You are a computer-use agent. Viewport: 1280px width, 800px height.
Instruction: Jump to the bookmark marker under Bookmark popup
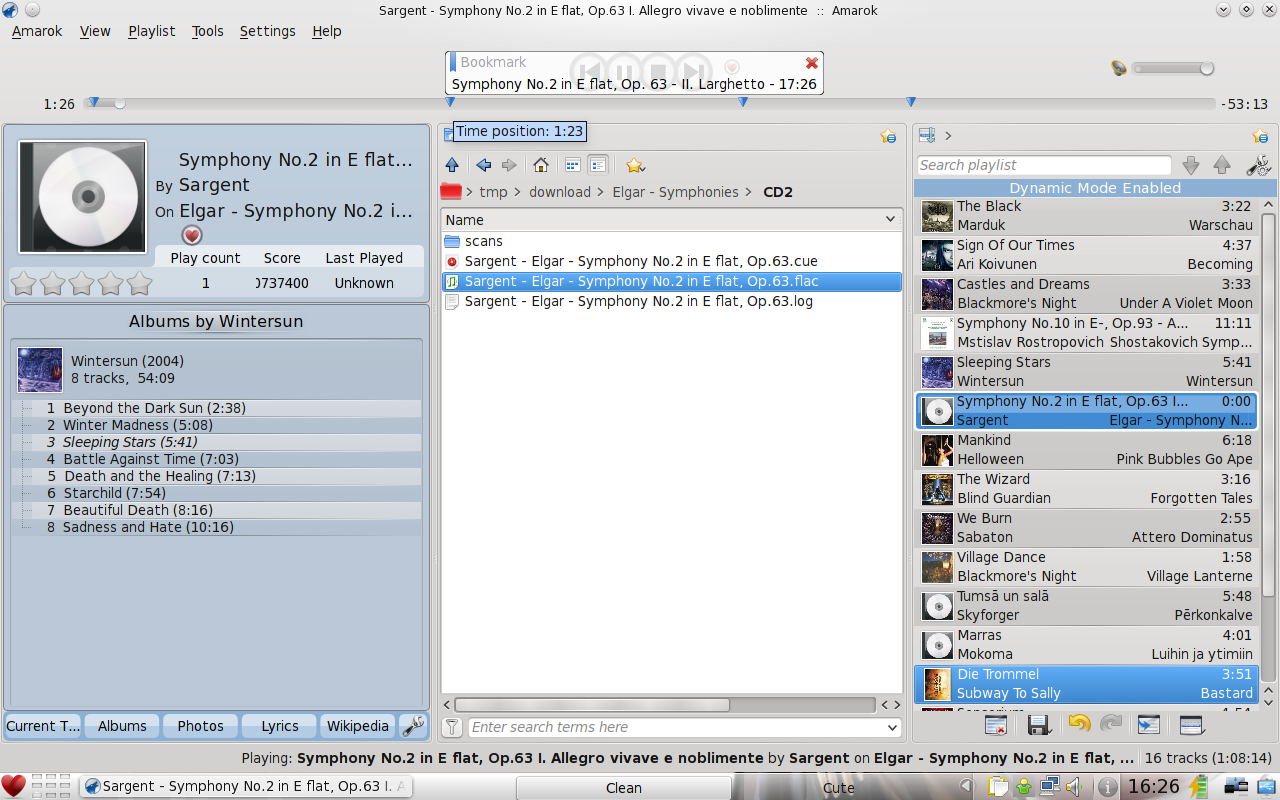450,102
